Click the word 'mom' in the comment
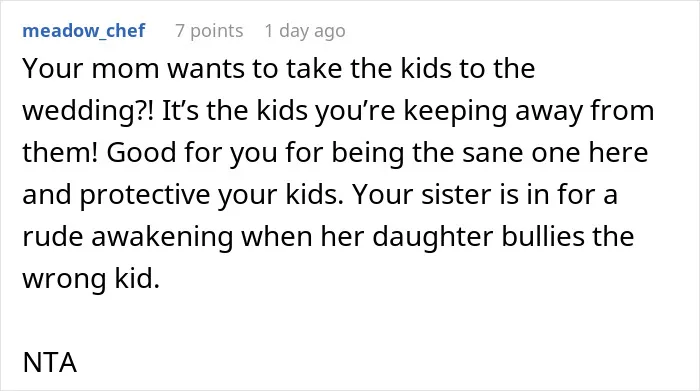This screenshot has width=700, height=391. coord(125,69)
